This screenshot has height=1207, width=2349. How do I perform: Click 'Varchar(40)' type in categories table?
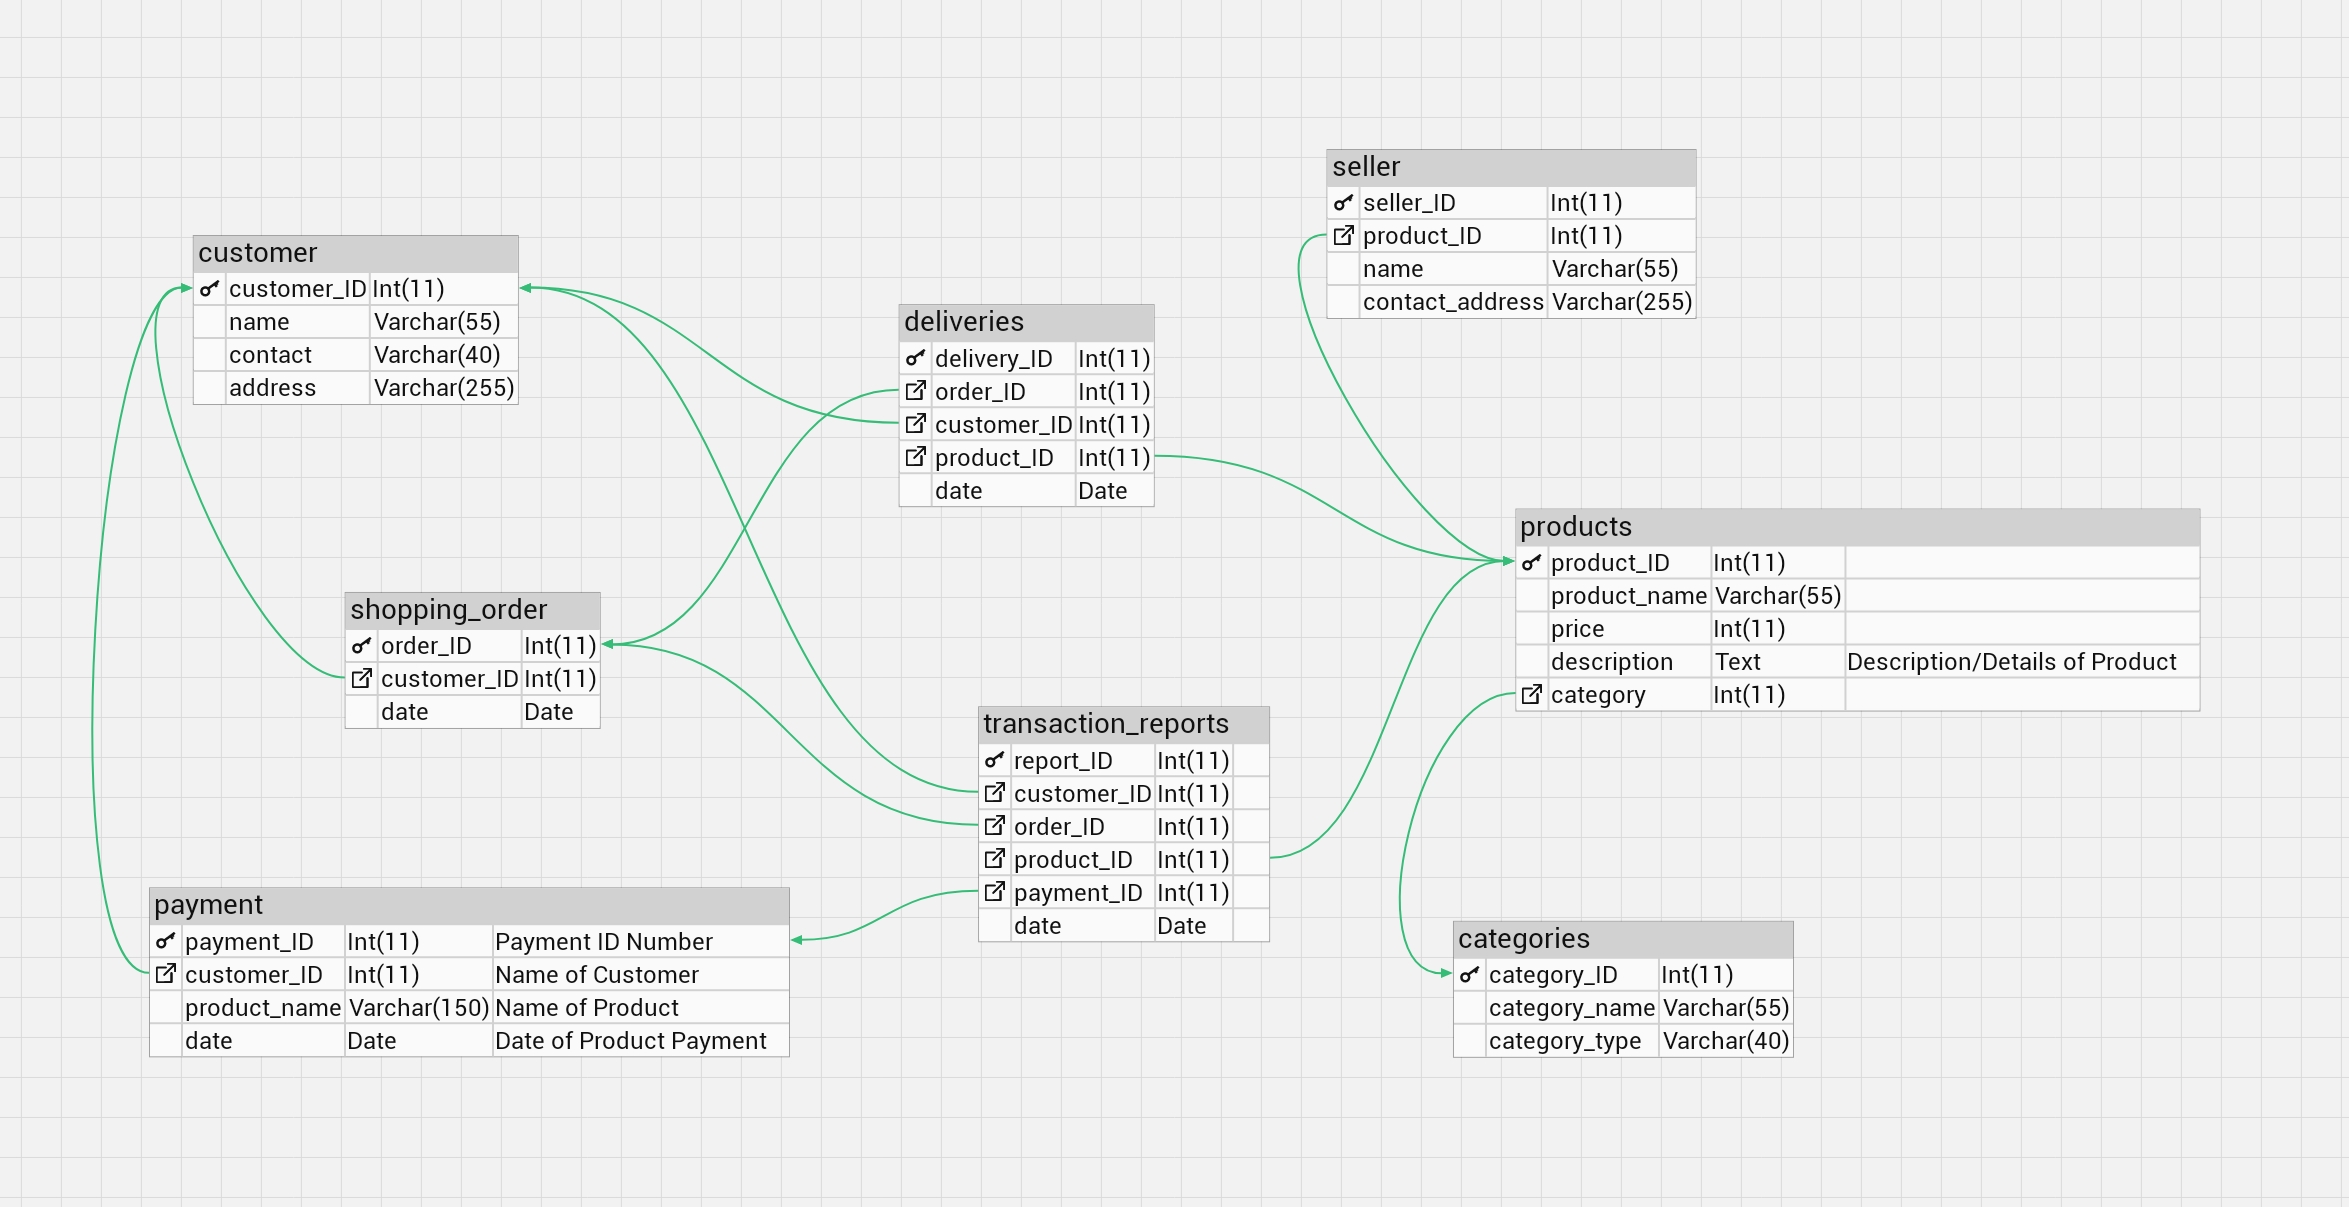pos(1726,1041)
